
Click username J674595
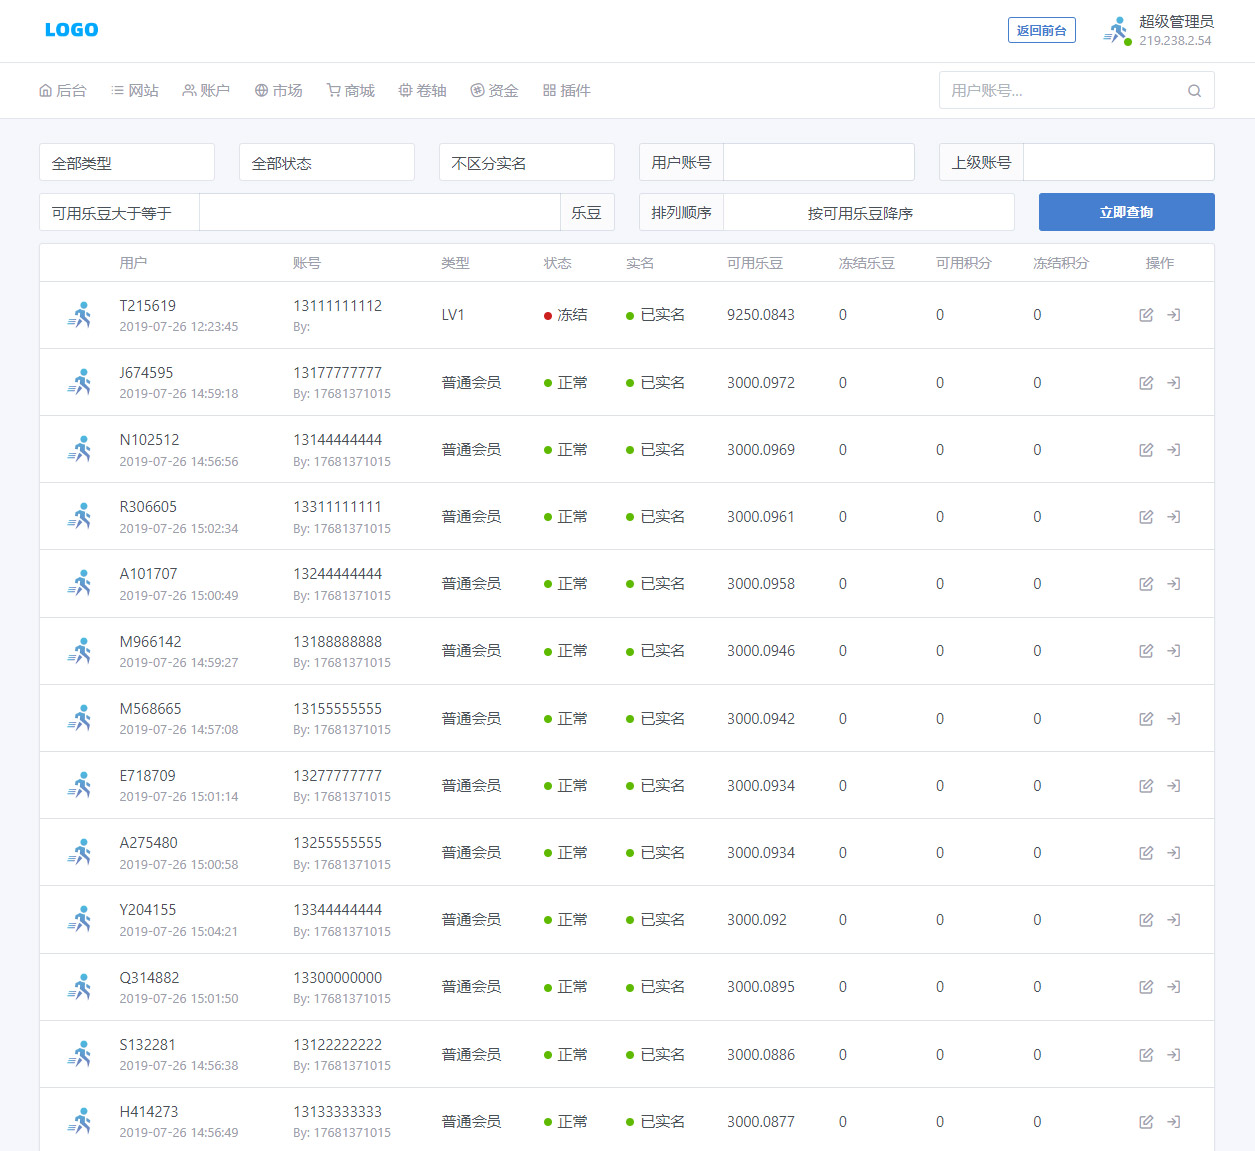click(x=146, y=373)
